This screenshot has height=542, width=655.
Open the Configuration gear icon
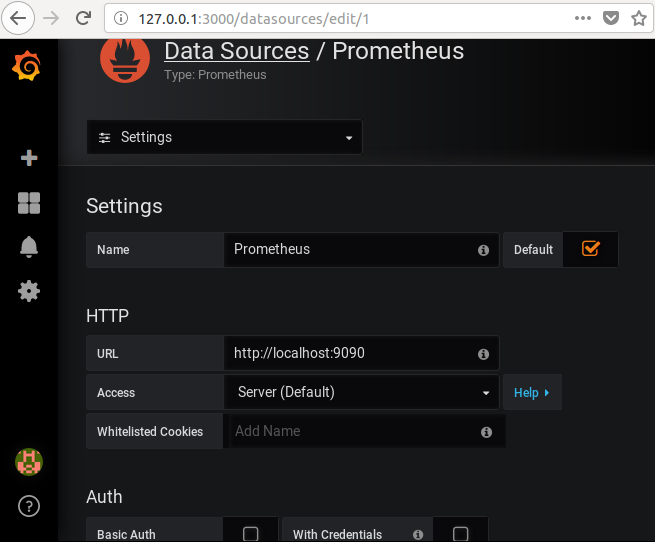(29, 291)
